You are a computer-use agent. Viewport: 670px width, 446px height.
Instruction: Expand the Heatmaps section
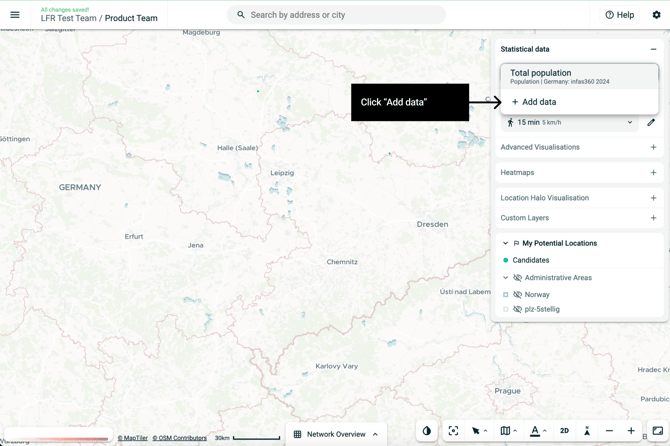pos(653,173)
